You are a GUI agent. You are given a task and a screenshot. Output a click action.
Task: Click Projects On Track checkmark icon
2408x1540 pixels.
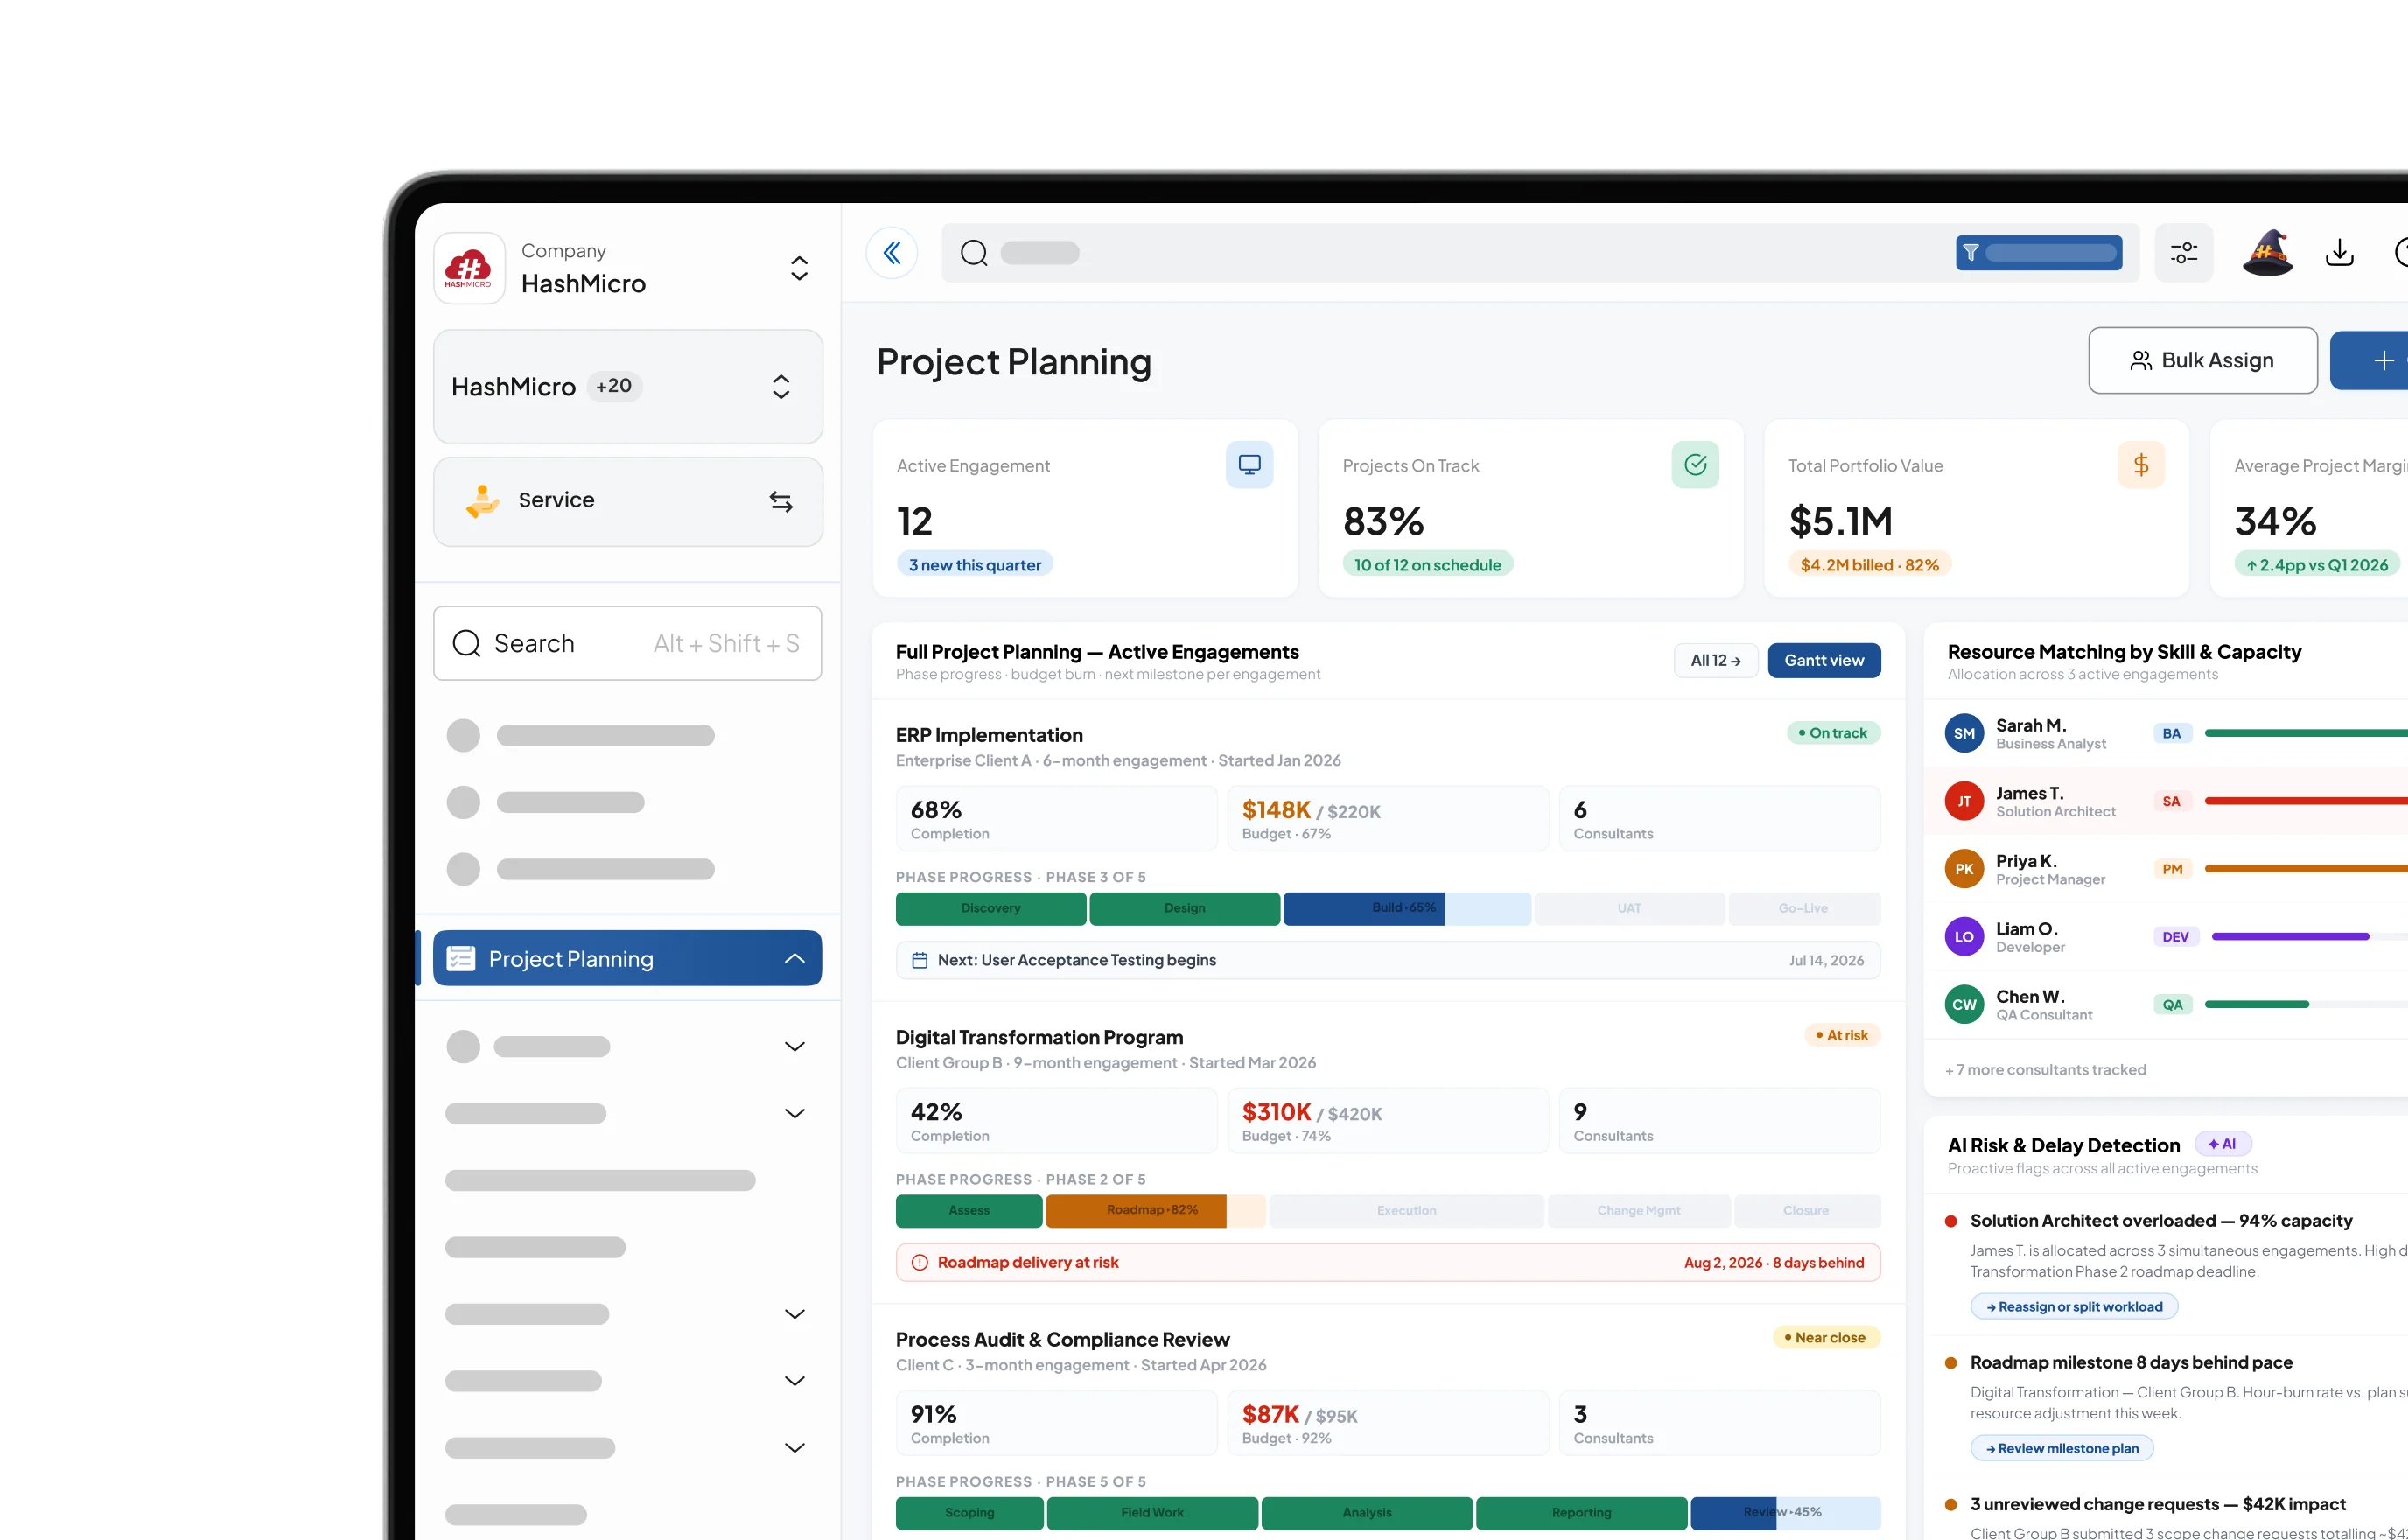[1695, 465]
